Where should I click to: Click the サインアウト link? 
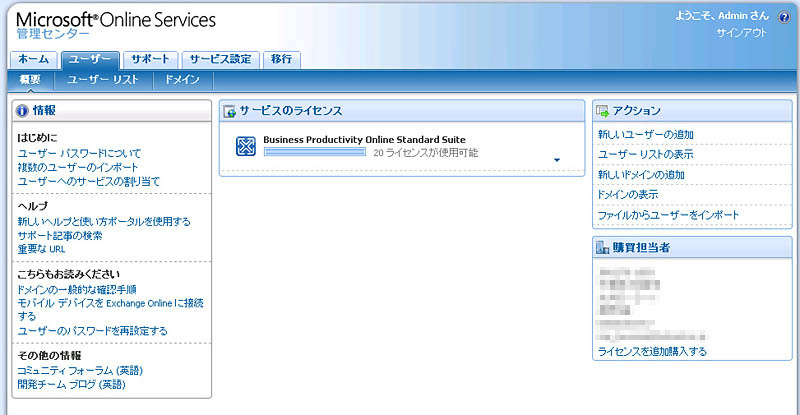tap(741, 32)
